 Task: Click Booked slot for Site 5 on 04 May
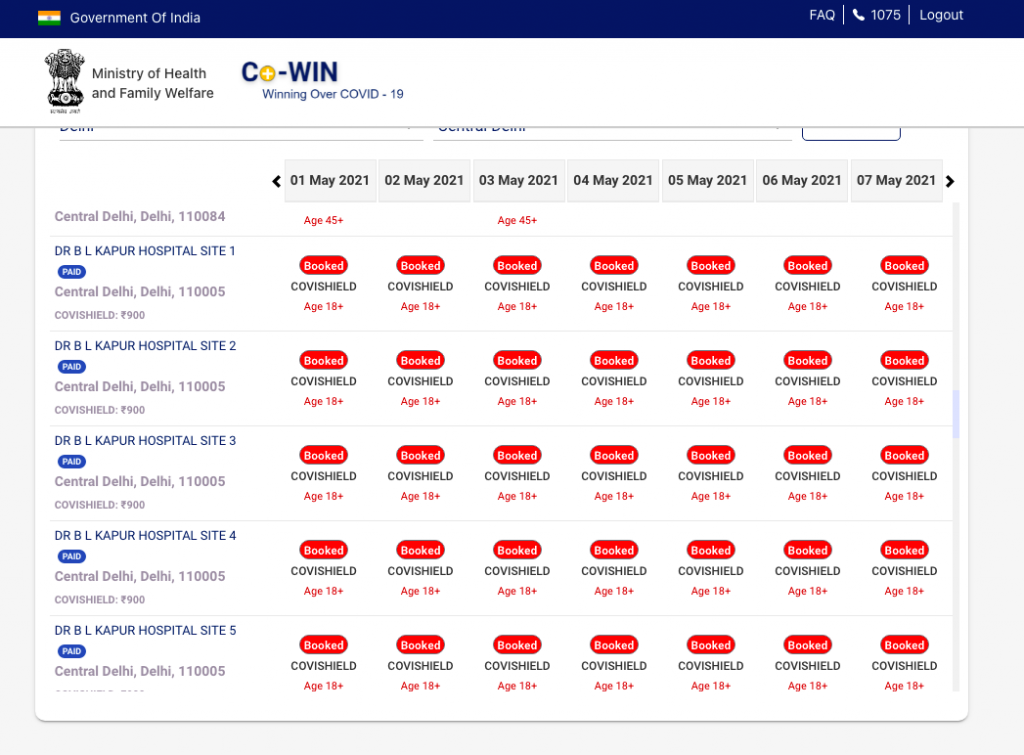[614, 645]
